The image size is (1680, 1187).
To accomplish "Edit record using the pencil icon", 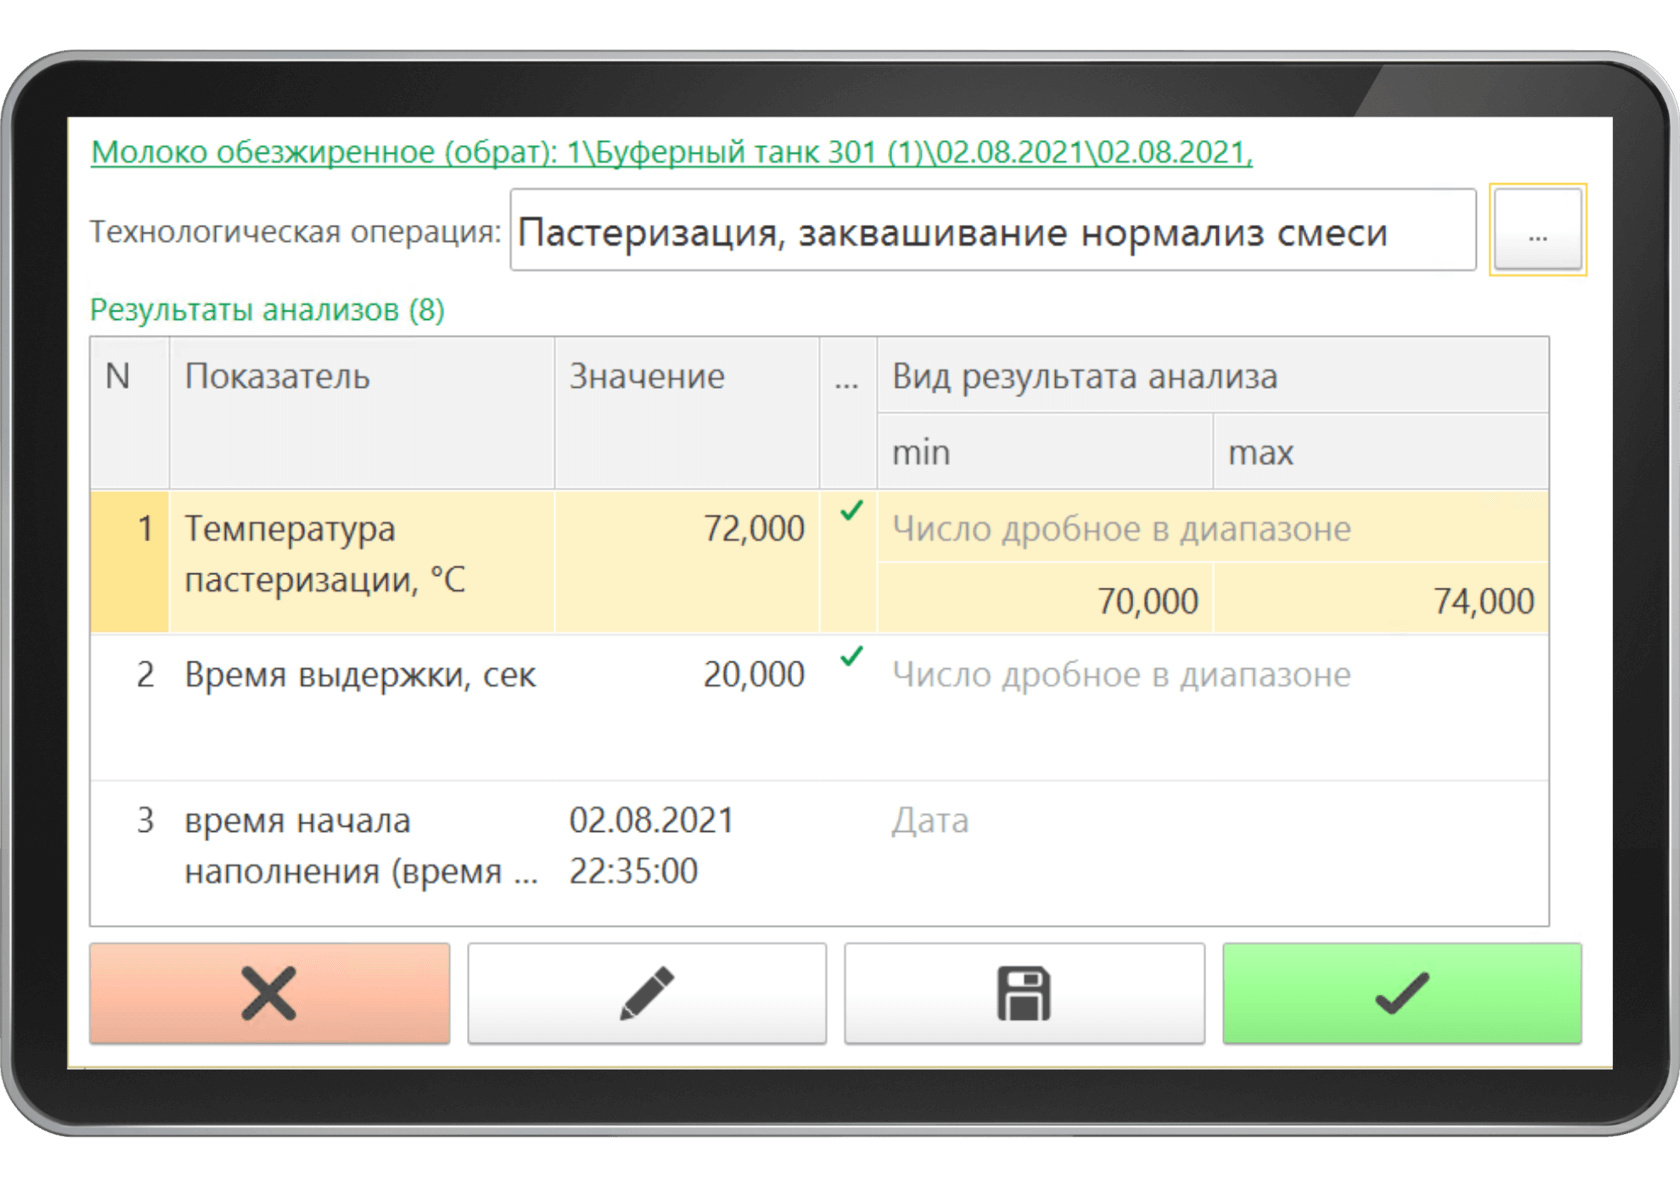I will (x=645, y=993).
